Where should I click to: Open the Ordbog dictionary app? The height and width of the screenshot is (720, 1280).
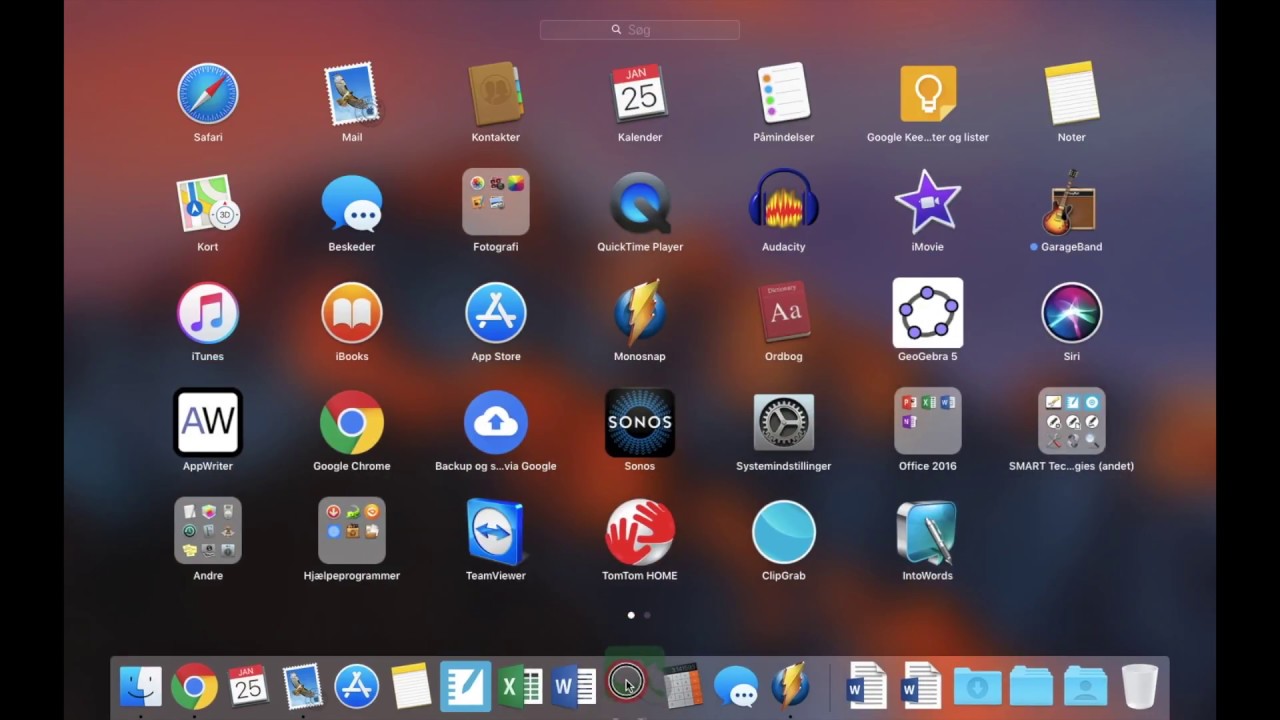coord(784,313)
